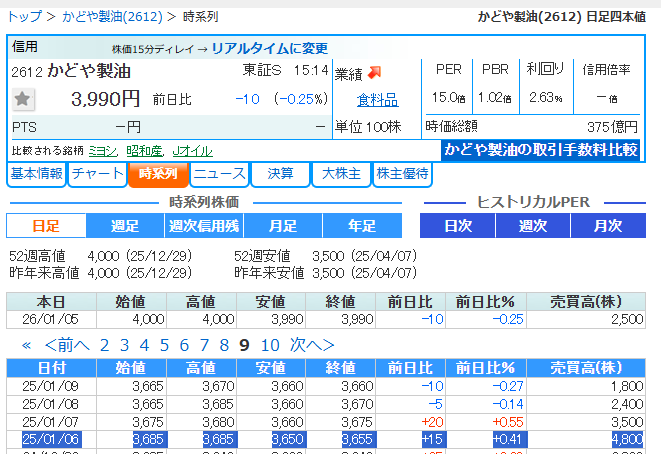Open the チャート tab
This screenshot has height=454, width=661.
point(97,174)
